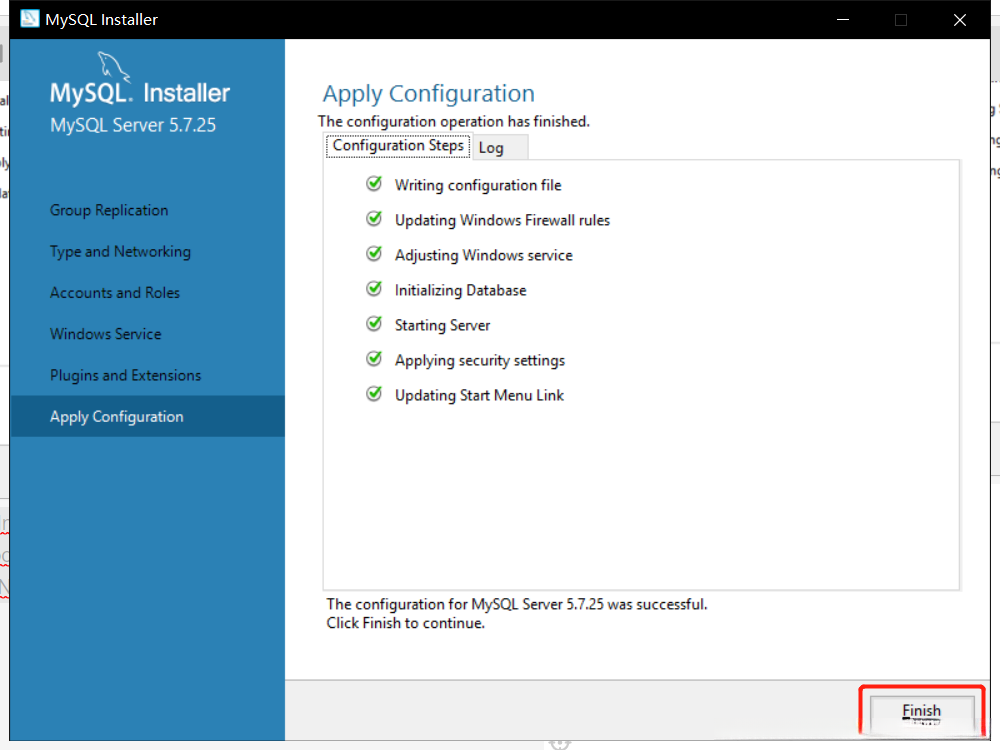Viewport: 1000px width, 750px height.
Task: Click the MySQL dolphin logo
Action: coord(114,67)
